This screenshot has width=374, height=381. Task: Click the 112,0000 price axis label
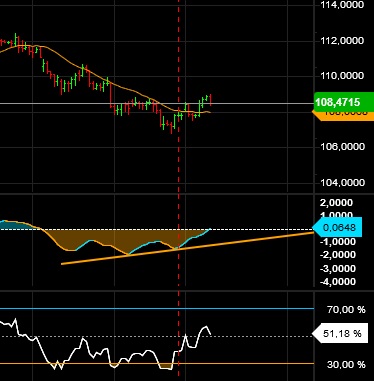pos(342,41)
